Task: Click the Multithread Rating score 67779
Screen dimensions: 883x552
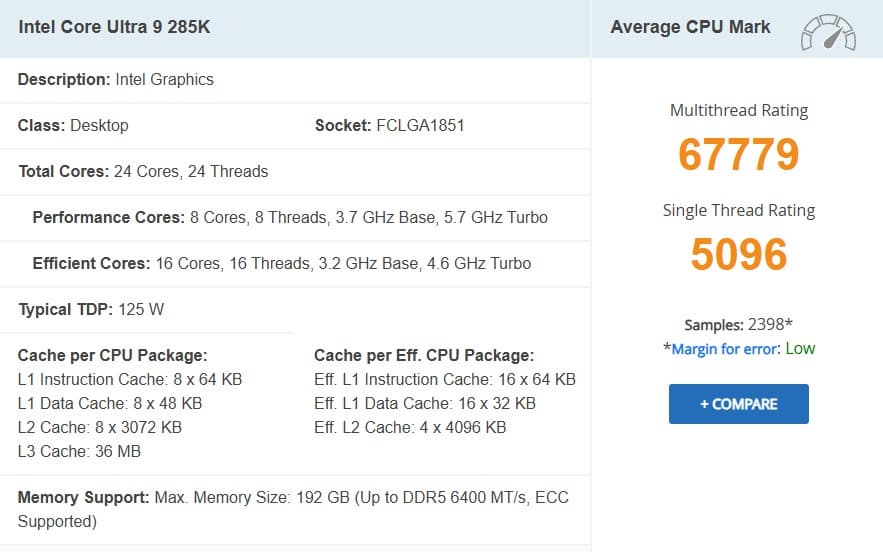Action: pyautogui.click(x=738, y=155)
